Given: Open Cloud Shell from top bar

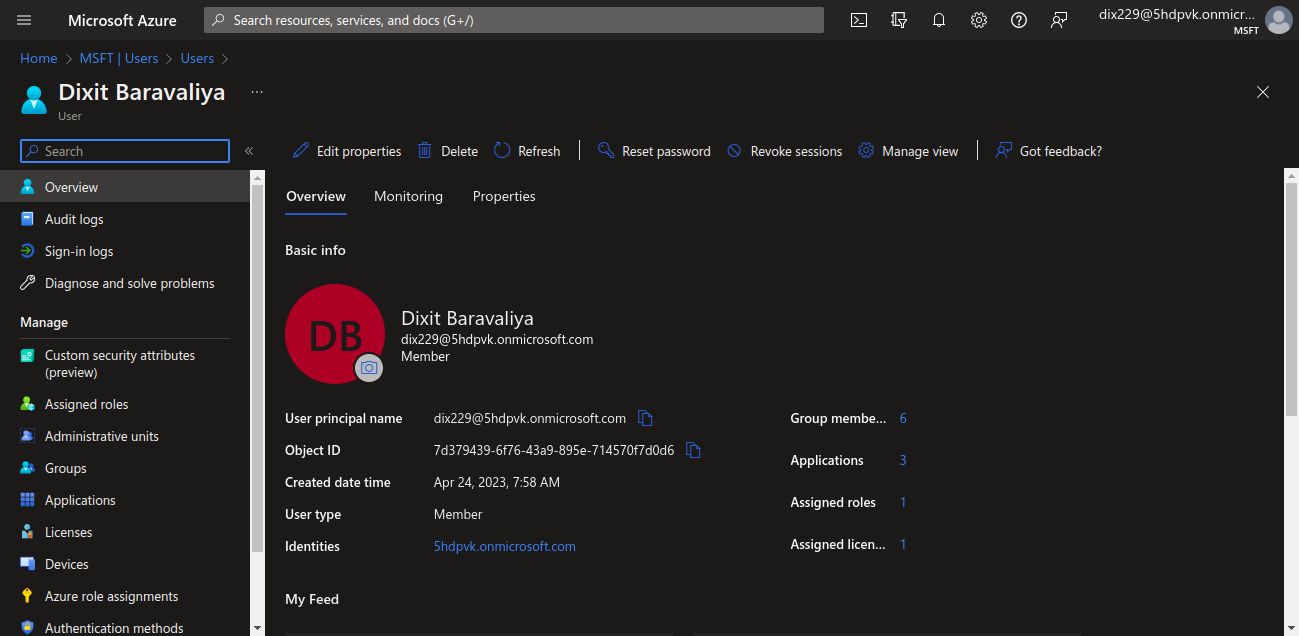Looking at the screenshot, I should coord(858,20).
